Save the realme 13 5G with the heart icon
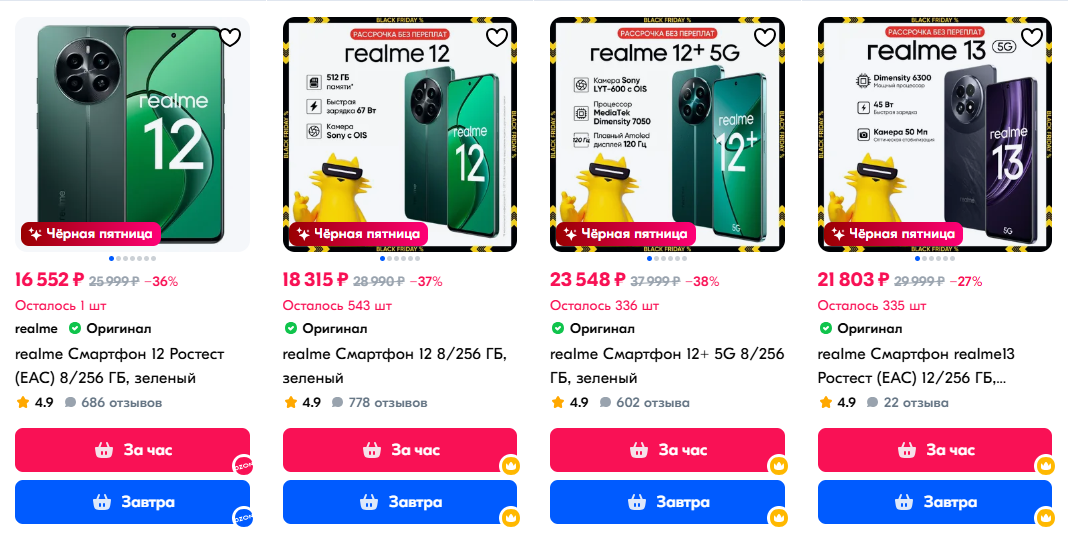Viewport: 1069px width, 537px height. click(1032, 37)
